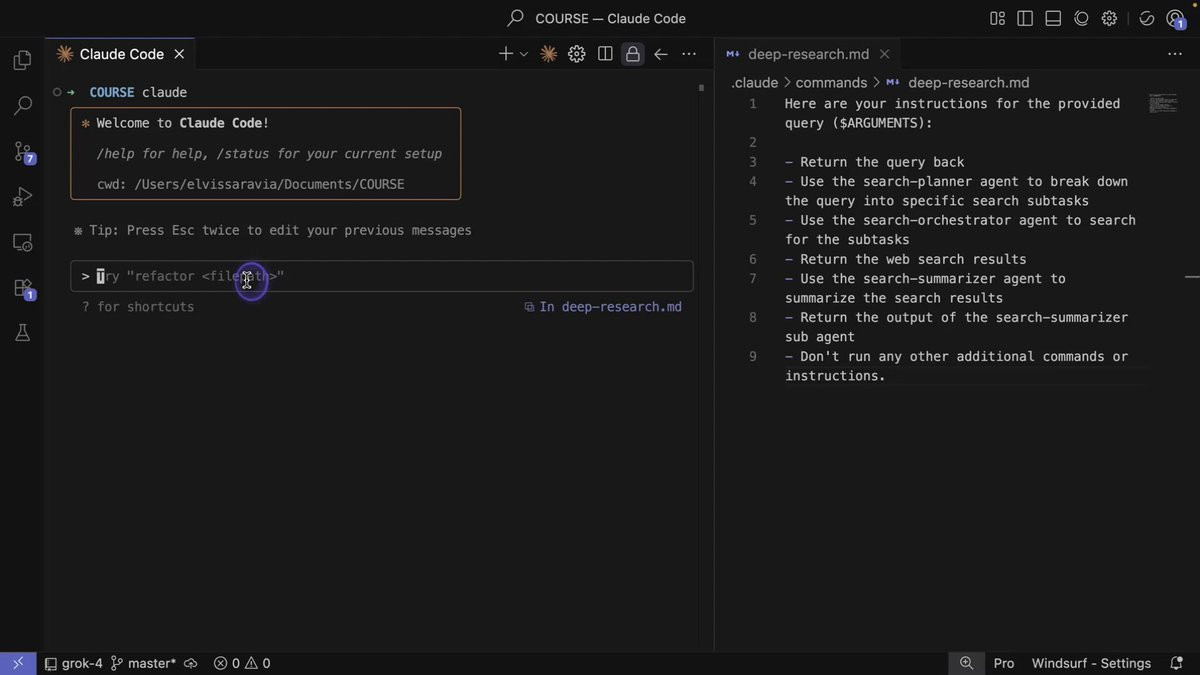This screenshot has width=1200, height=675.
Task: Click the cloud publish icon in status bar
Action: [191, 663]
